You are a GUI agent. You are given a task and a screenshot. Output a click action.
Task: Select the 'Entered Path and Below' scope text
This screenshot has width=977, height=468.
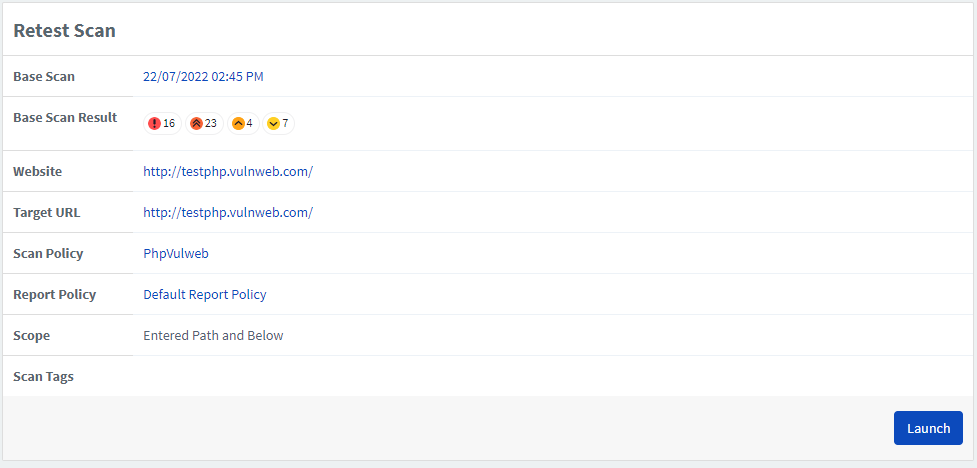[213, 335]
